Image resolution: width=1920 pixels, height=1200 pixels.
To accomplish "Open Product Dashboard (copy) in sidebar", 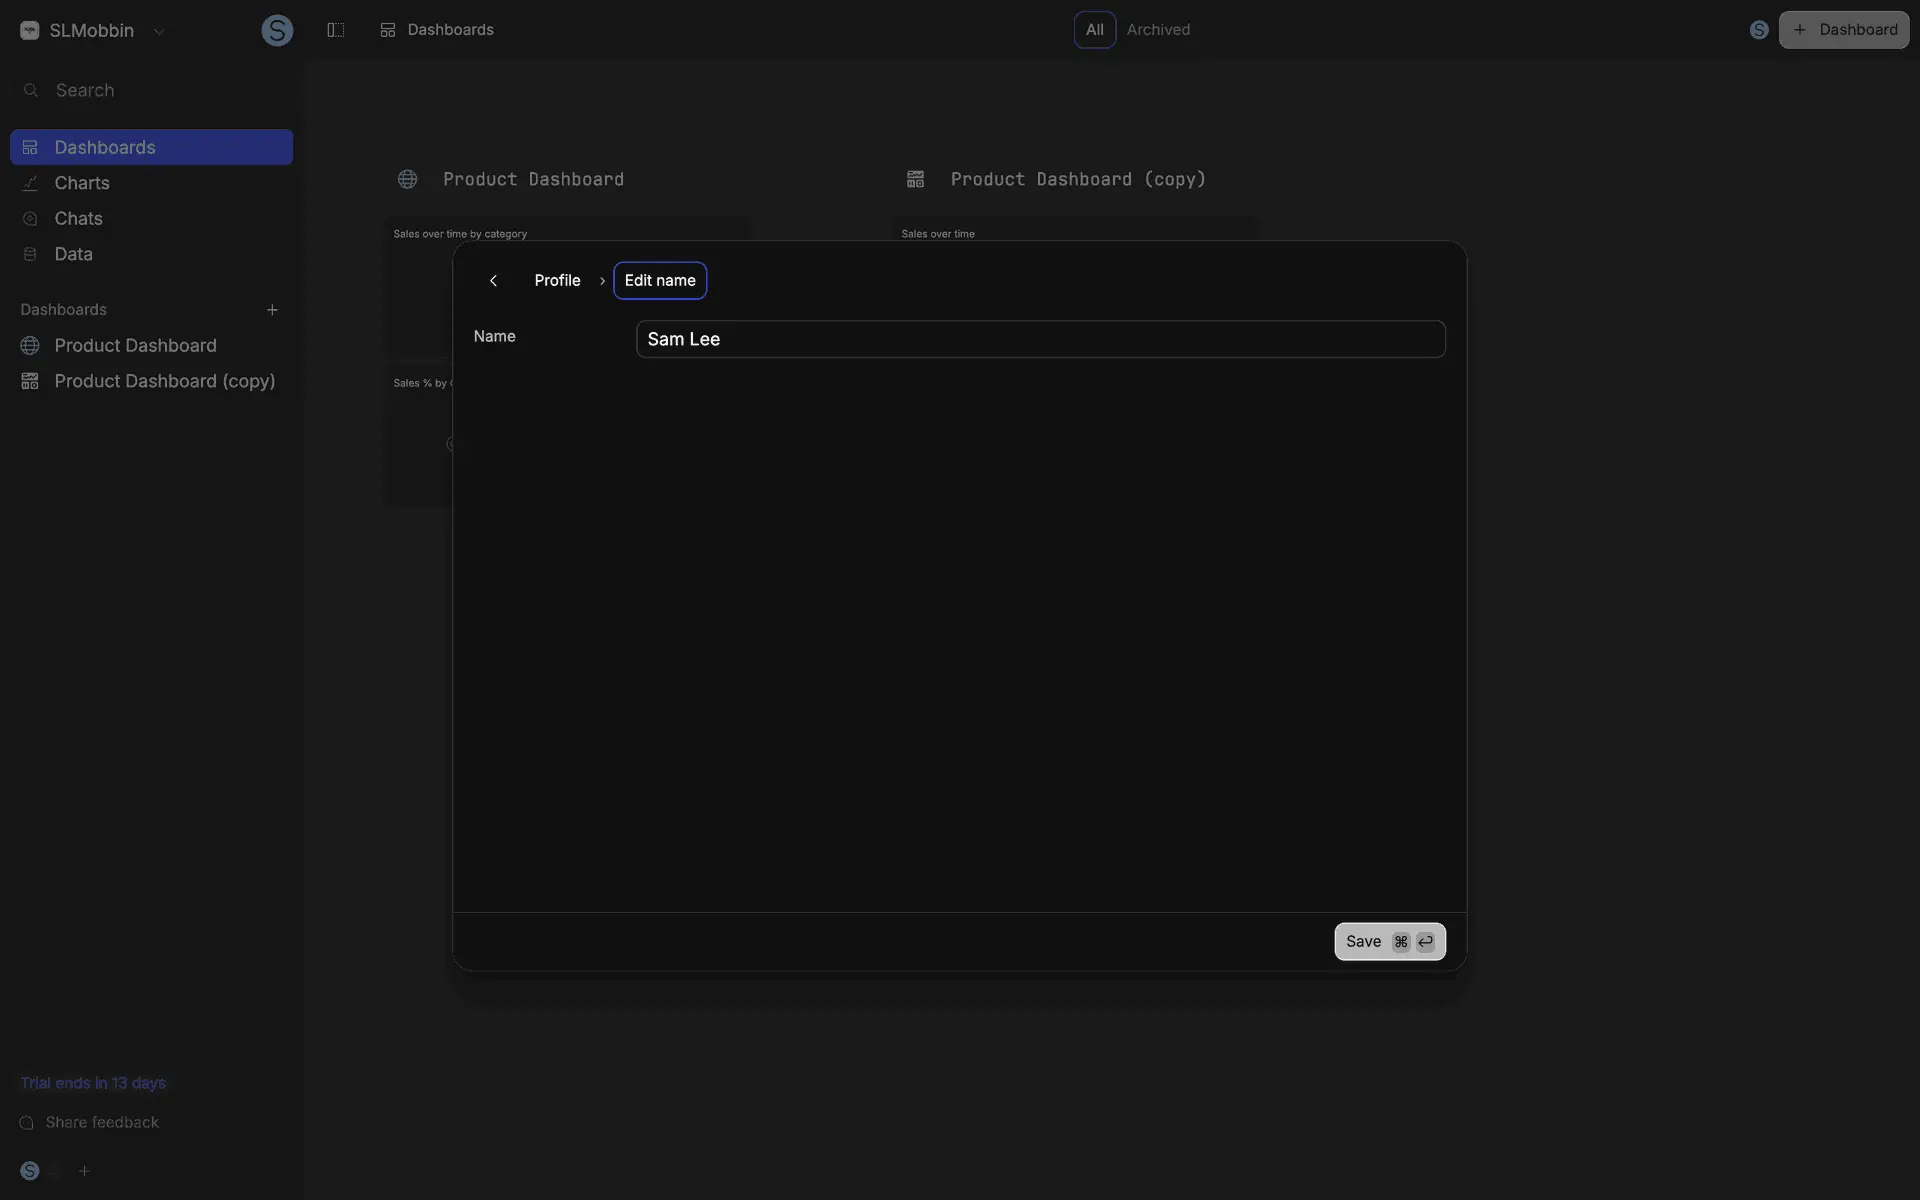I will pyautogui.click(x=164, y=381).
